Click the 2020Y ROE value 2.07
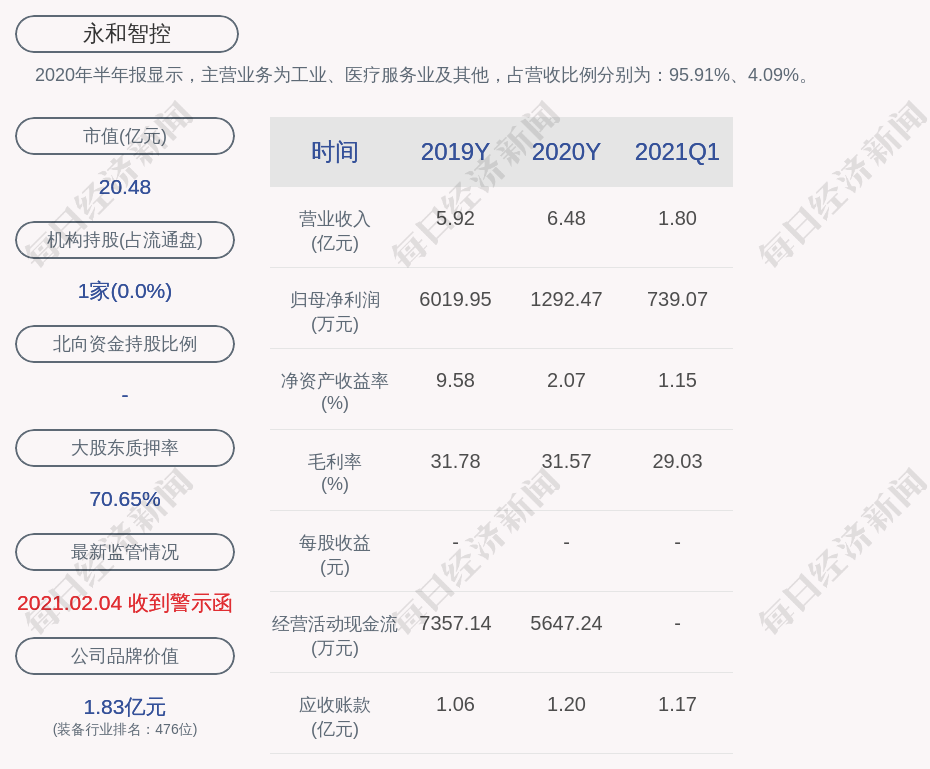The width and height of the screenshot is (930, 769). [566, 380]
